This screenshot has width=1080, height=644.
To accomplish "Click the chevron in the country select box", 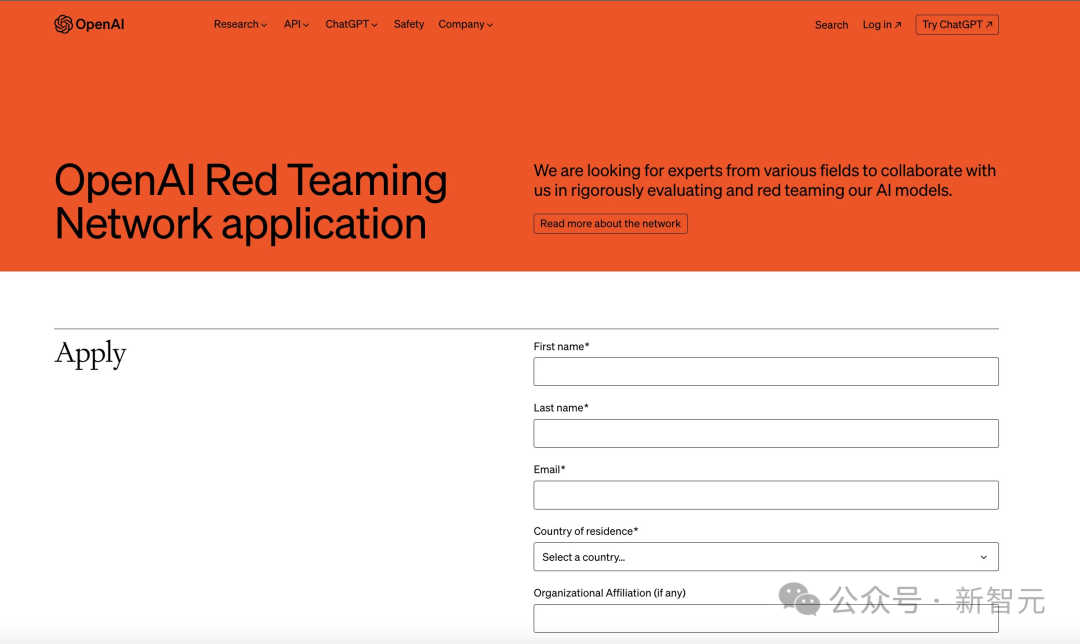I will (983, 557).
